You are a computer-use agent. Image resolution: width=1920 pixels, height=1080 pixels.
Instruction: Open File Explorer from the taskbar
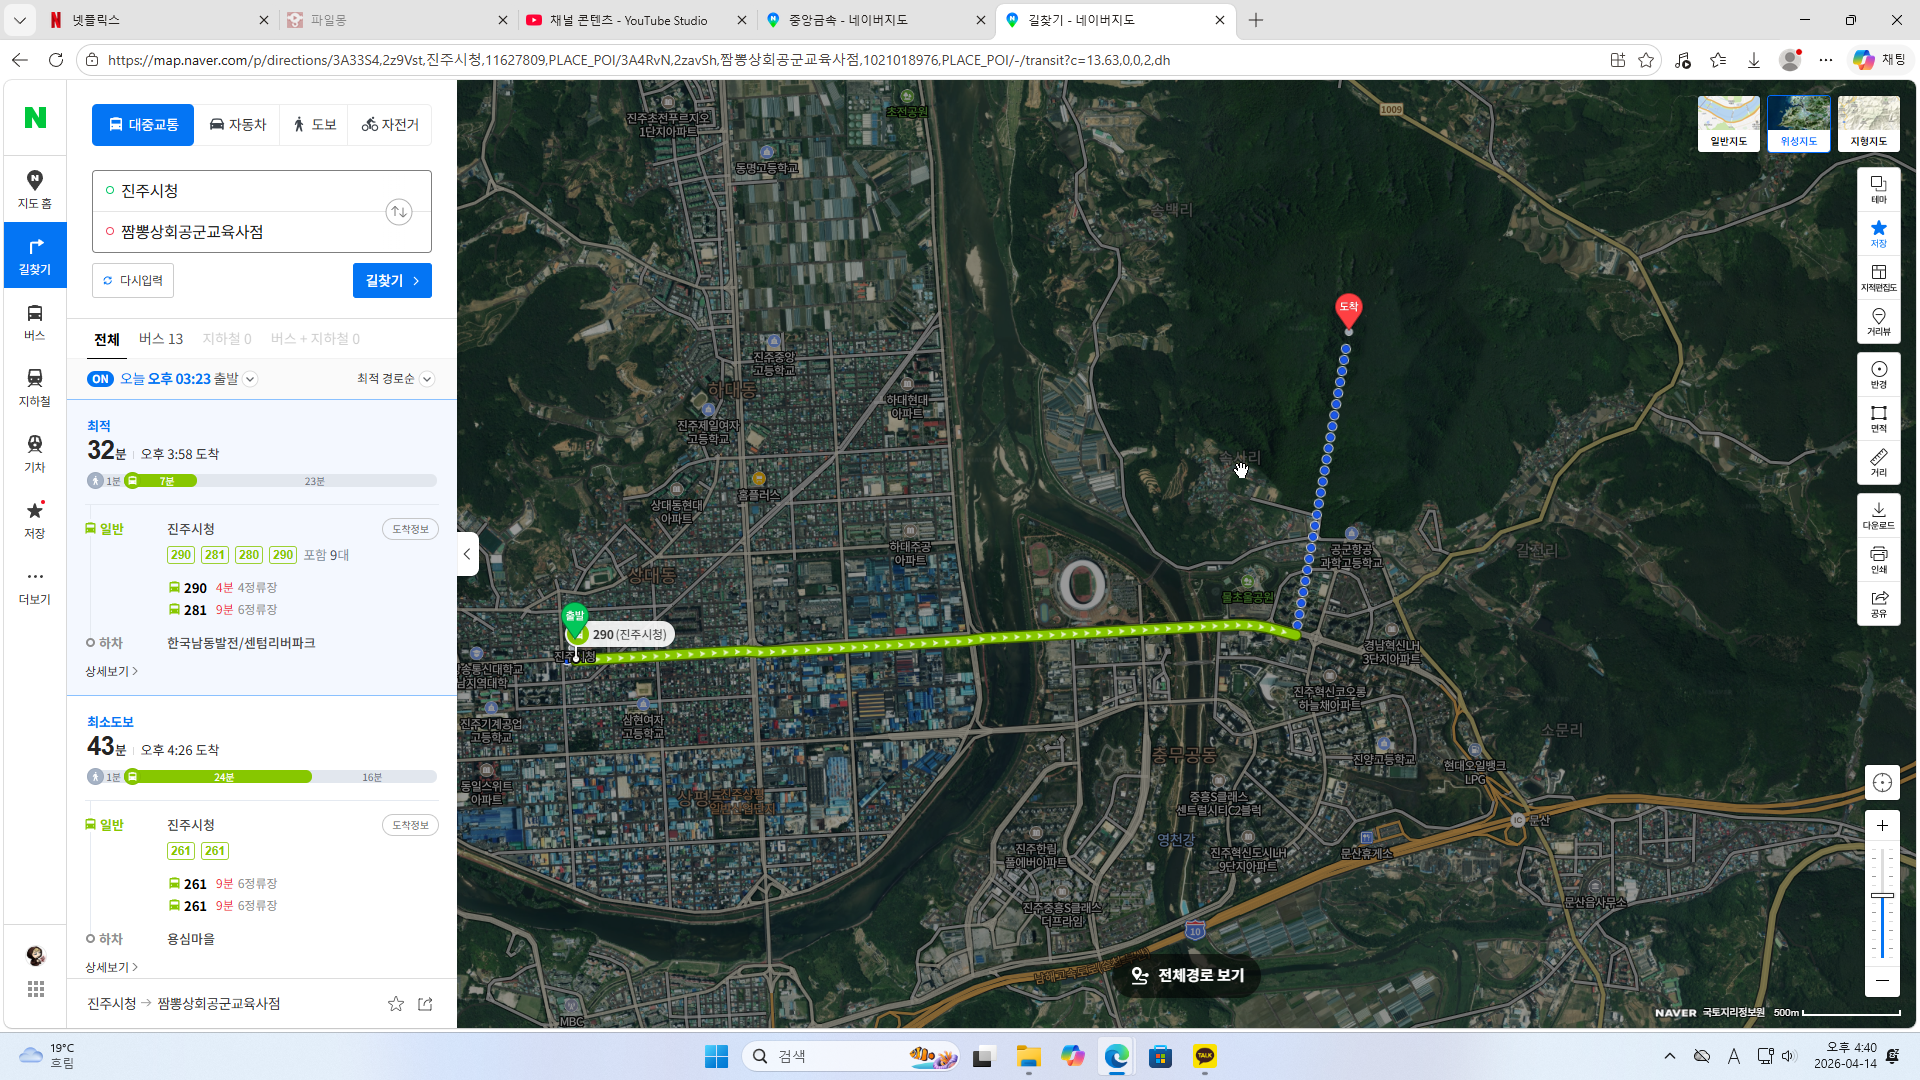(x=1028, y=1057)
